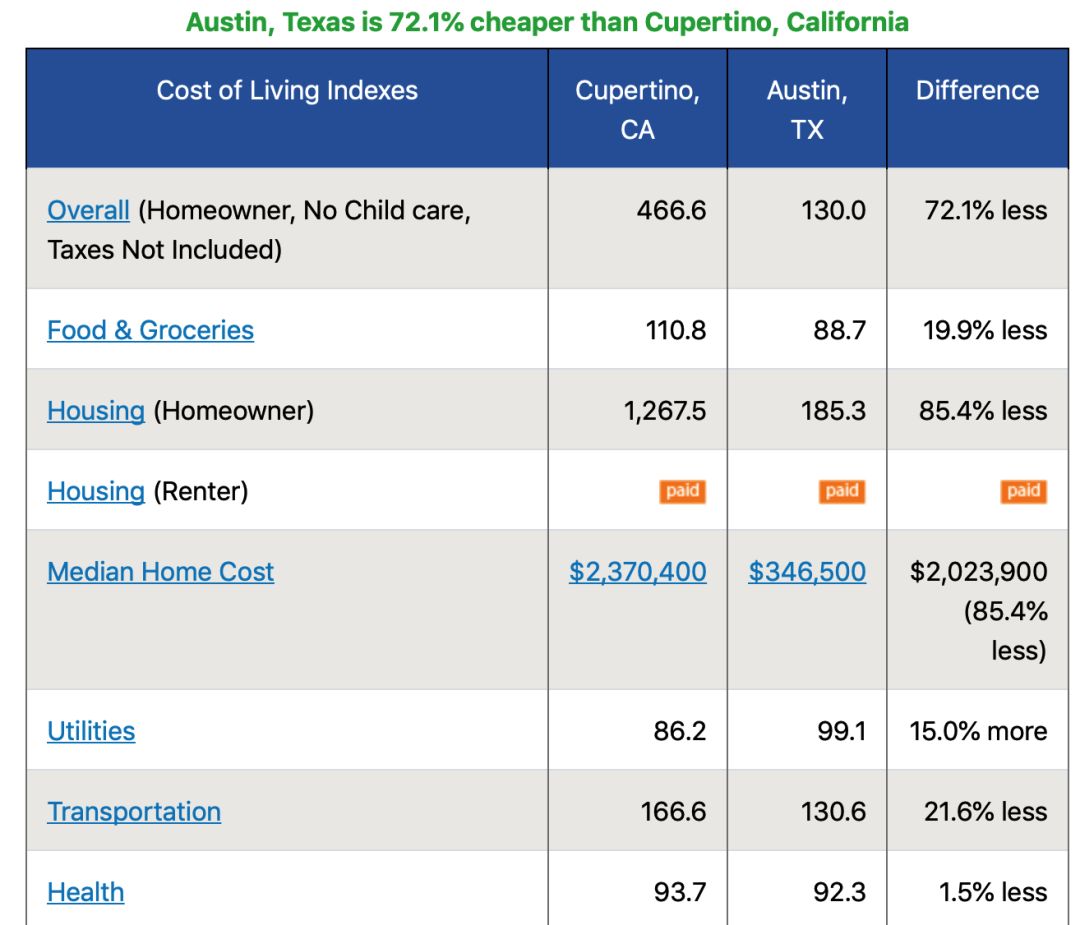Open the Health link
1080x925 pixels.
click(x=86, y=892)
